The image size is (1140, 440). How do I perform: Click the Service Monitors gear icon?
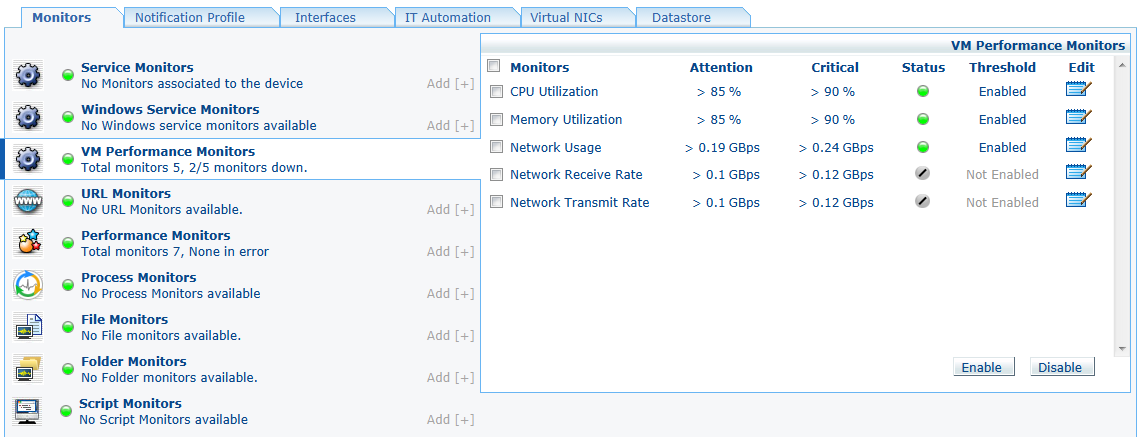pos(28,75)
